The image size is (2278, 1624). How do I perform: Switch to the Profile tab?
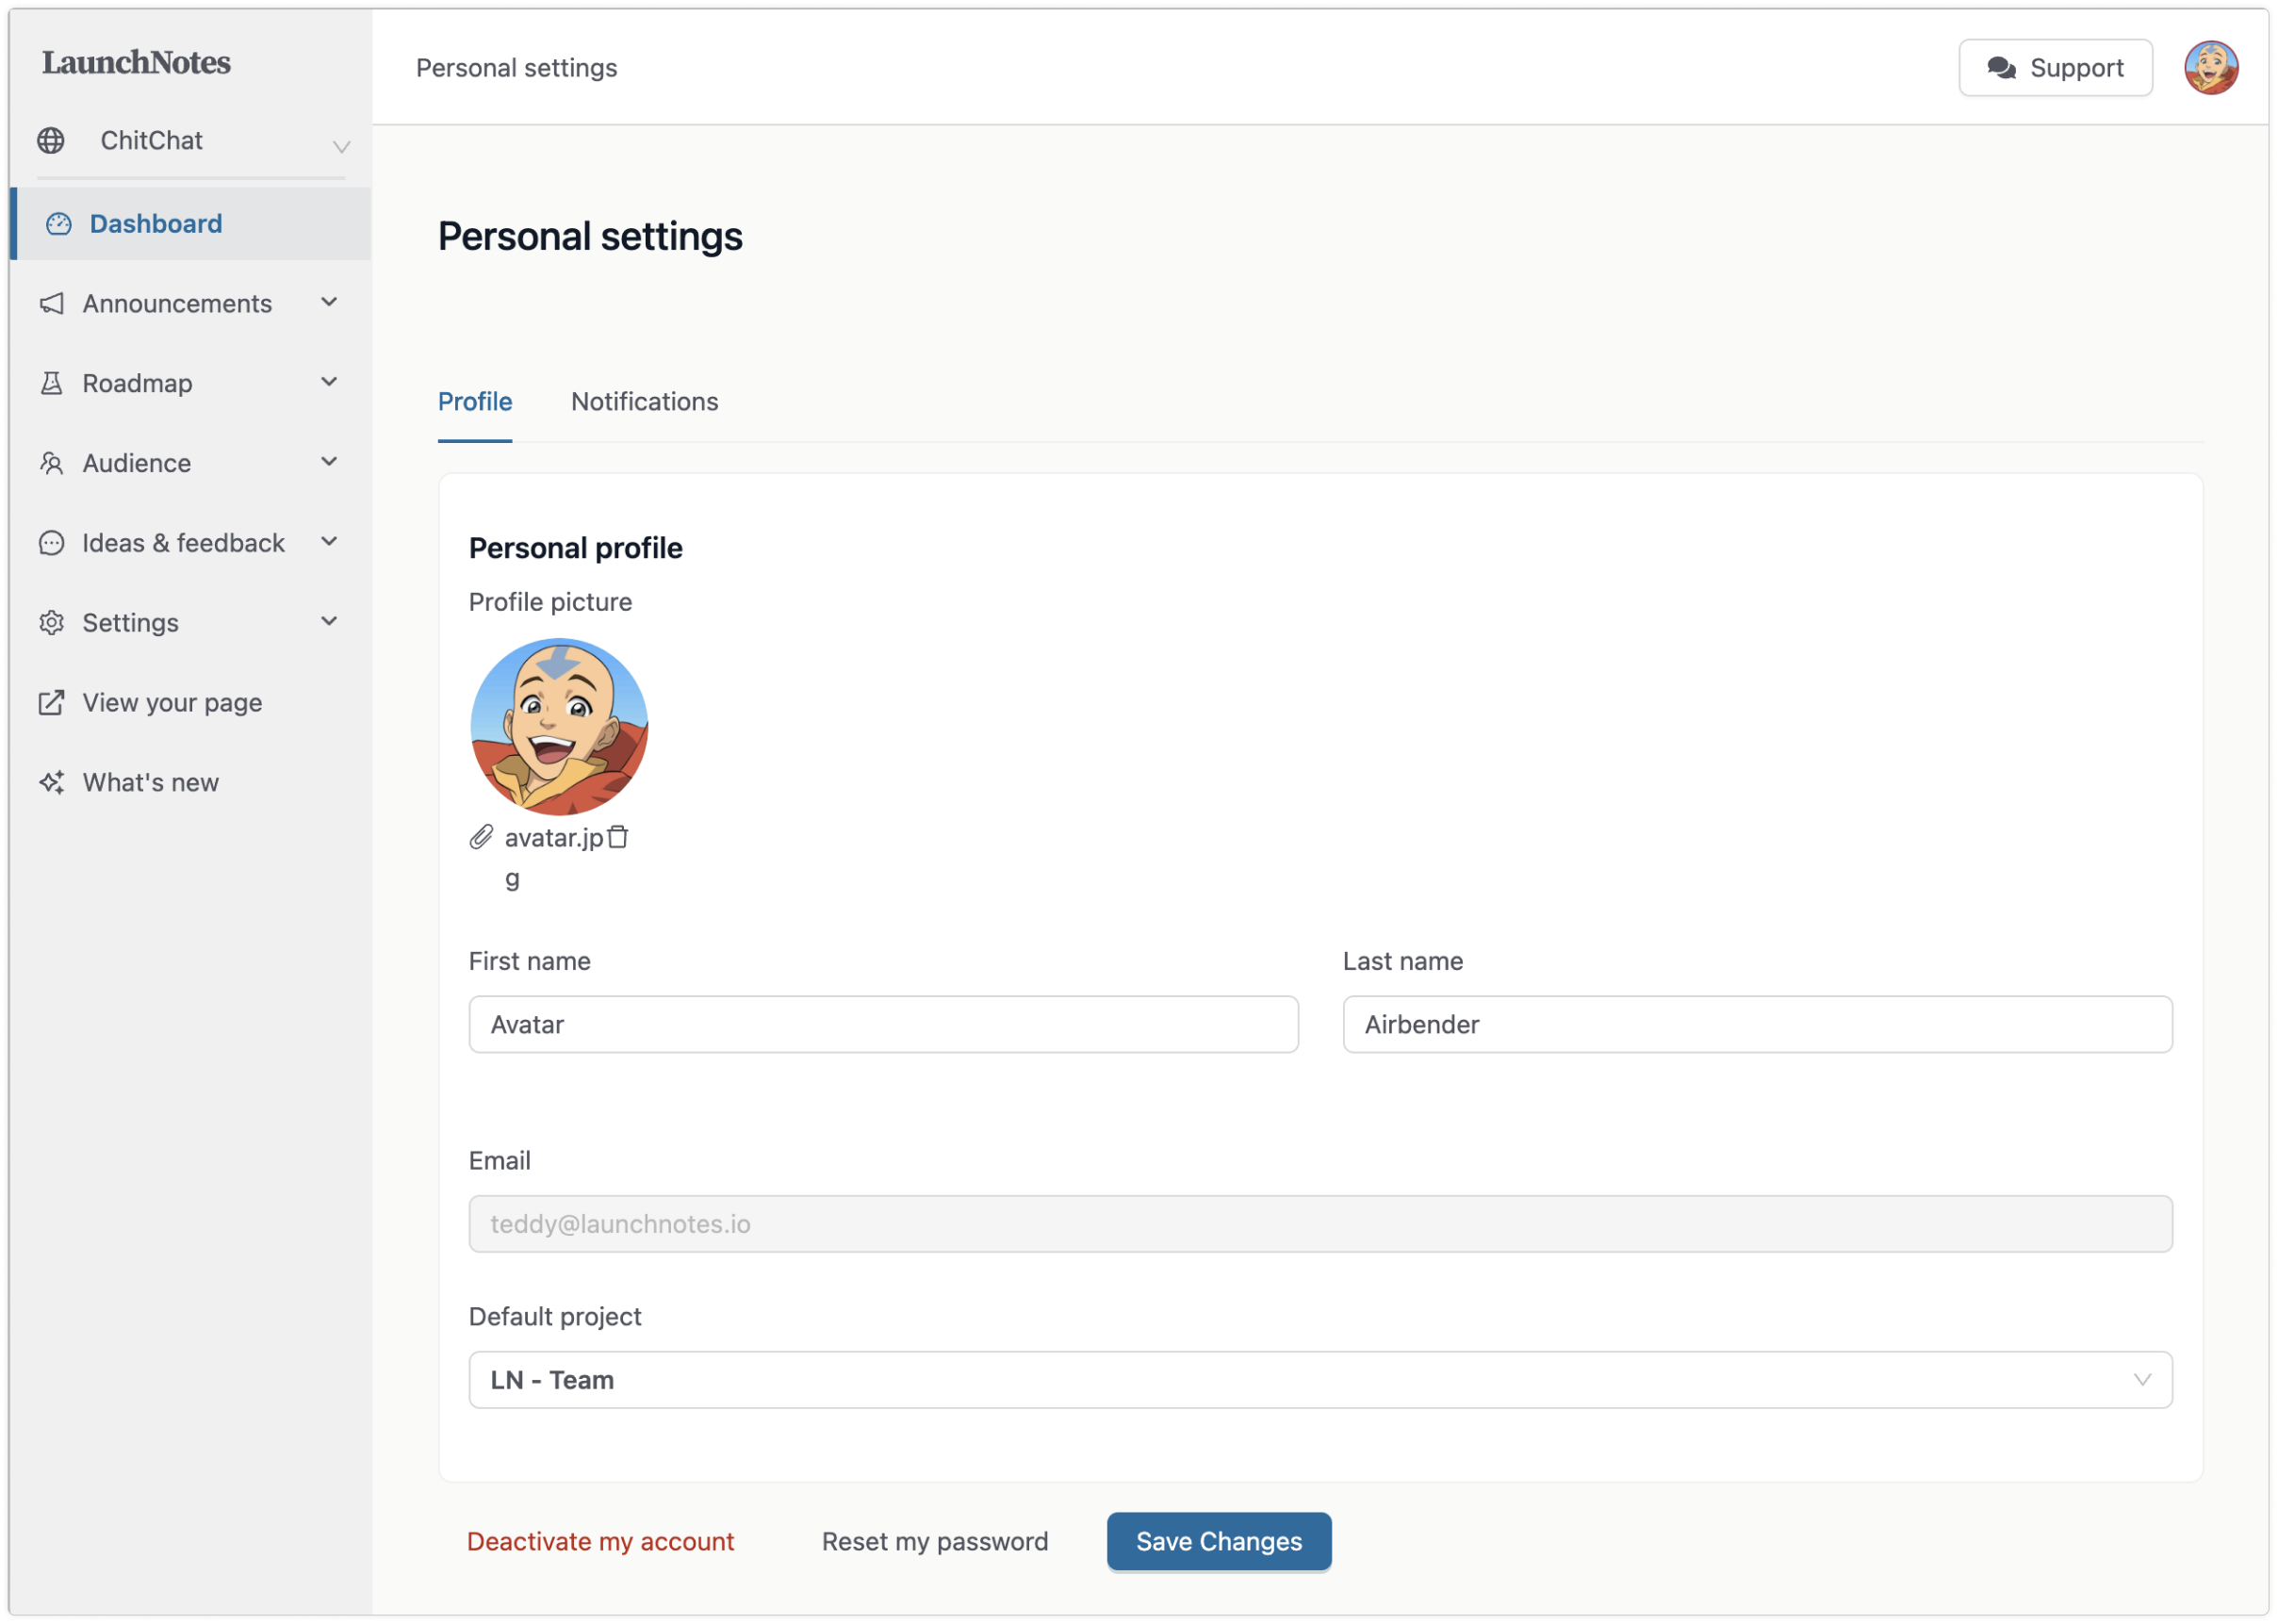(x=475, y=402)
